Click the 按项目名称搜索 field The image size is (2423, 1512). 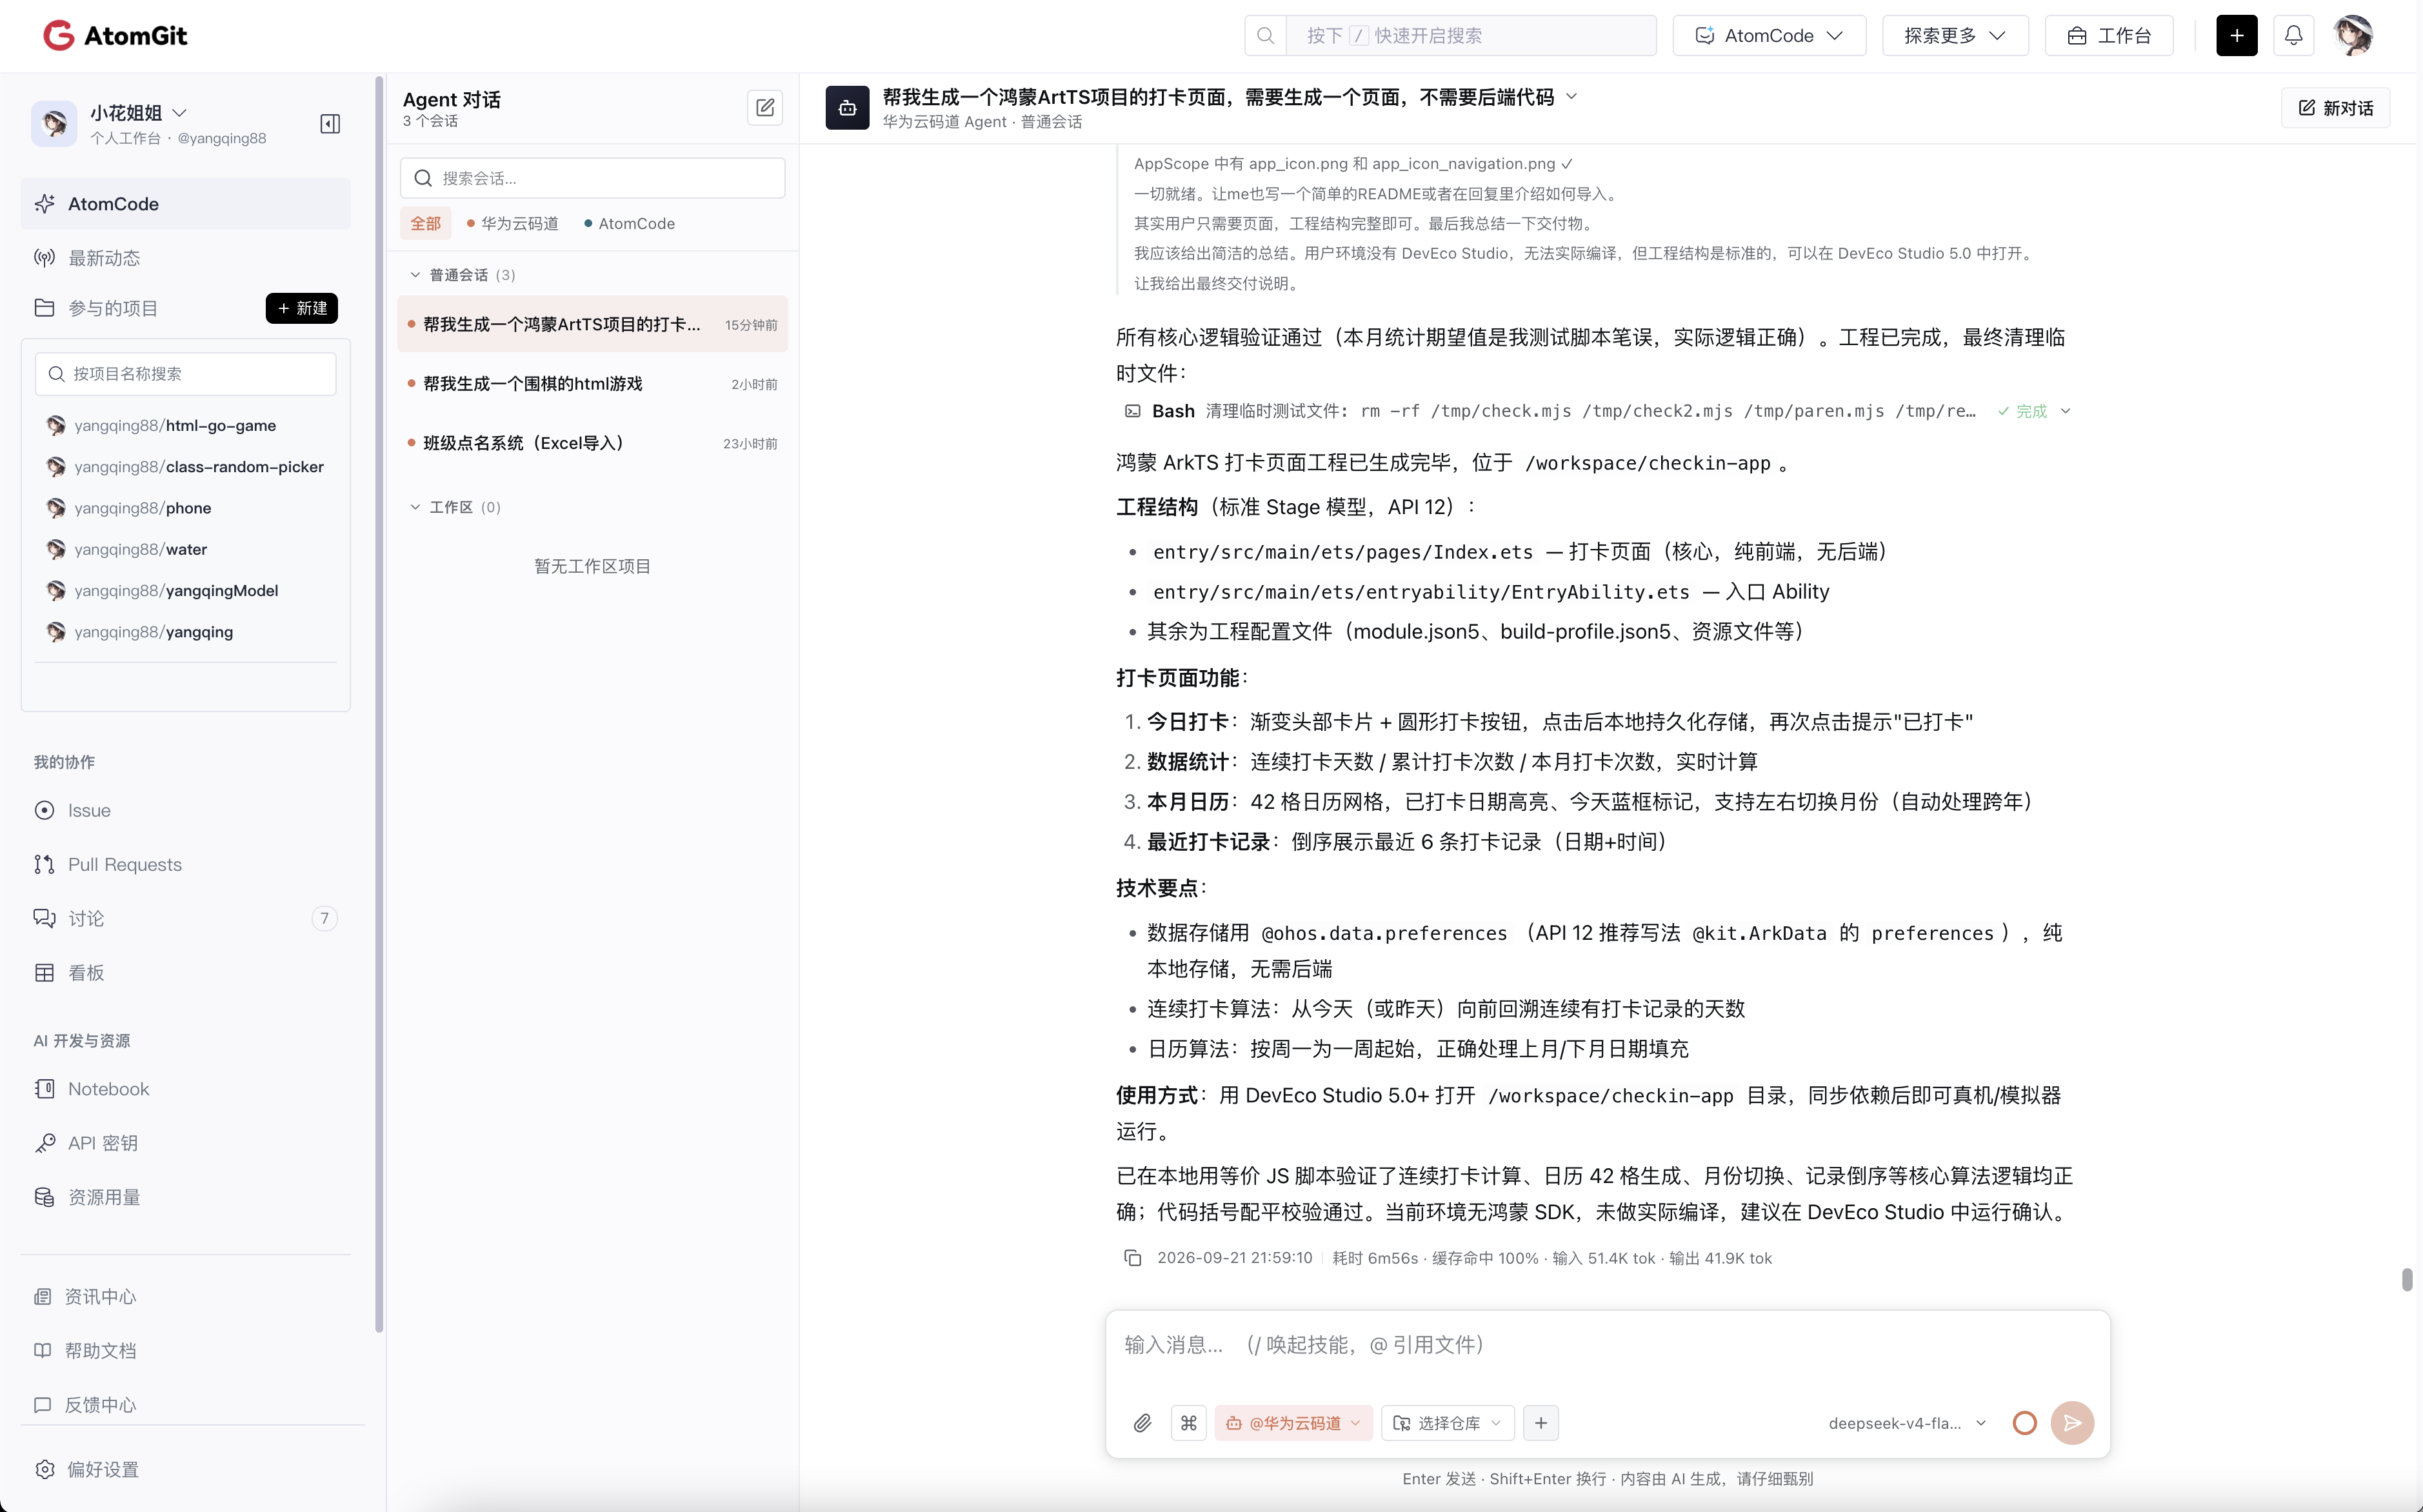(185, 374)
